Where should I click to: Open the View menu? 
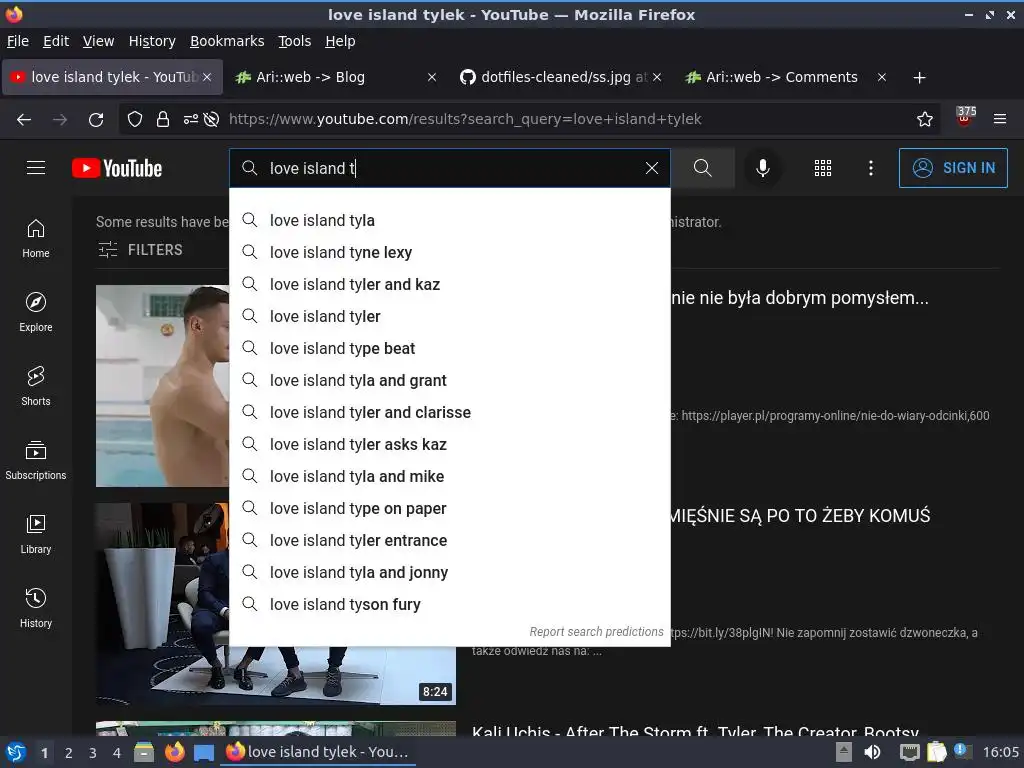[x=99, y=41]
